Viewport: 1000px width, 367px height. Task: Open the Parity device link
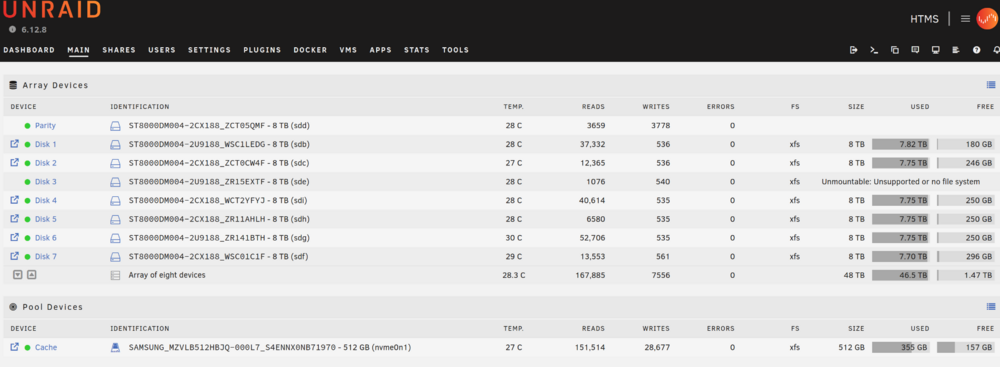pyautogui.click(x=45, y=126)
